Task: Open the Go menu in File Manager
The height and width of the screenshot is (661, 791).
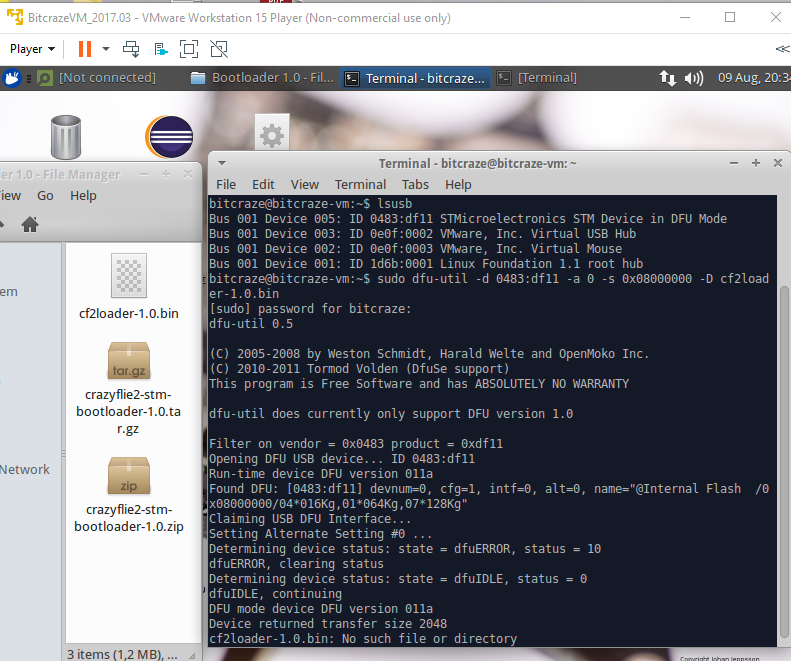Action: coord(45,196)
